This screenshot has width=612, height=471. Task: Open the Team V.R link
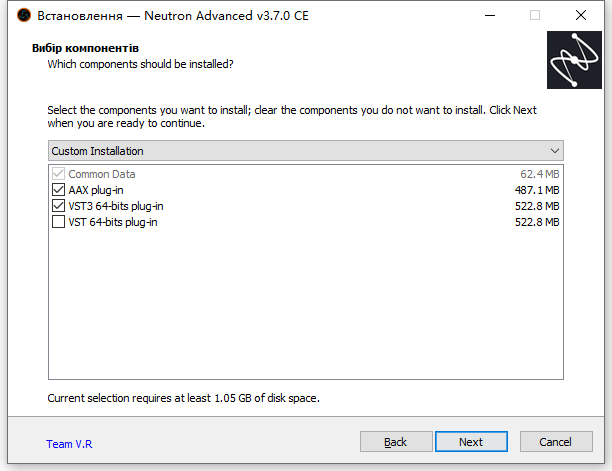[x=69, y=444]
